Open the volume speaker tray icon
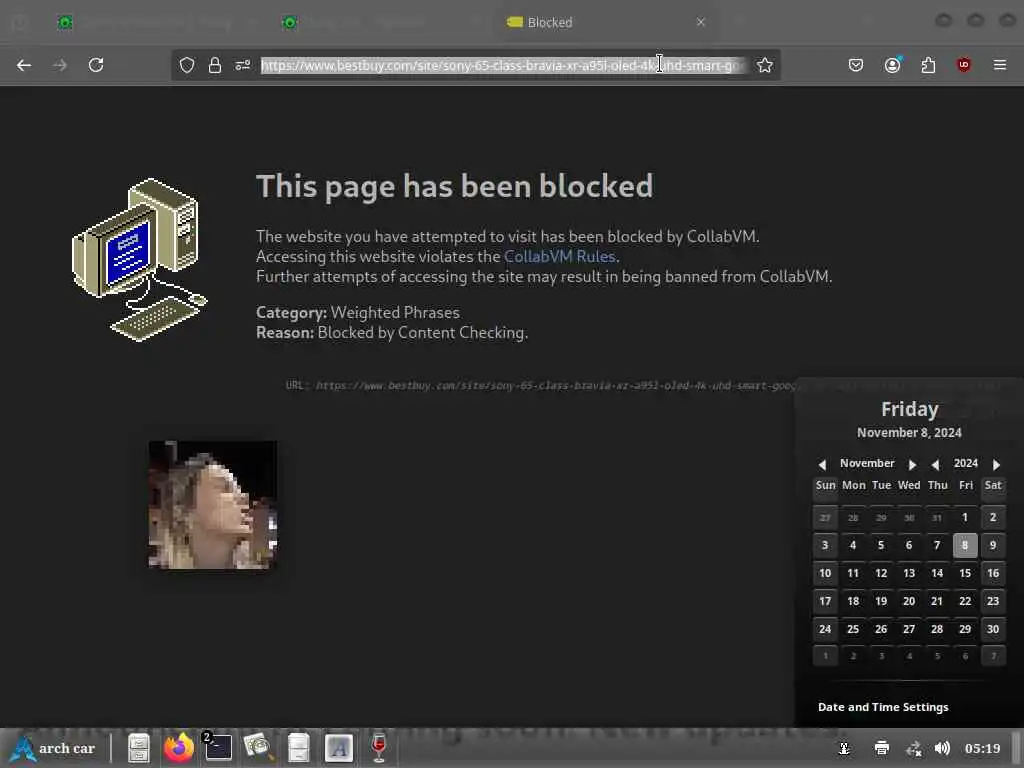The width and height of the screenshot is (1024, 768). 942,748
